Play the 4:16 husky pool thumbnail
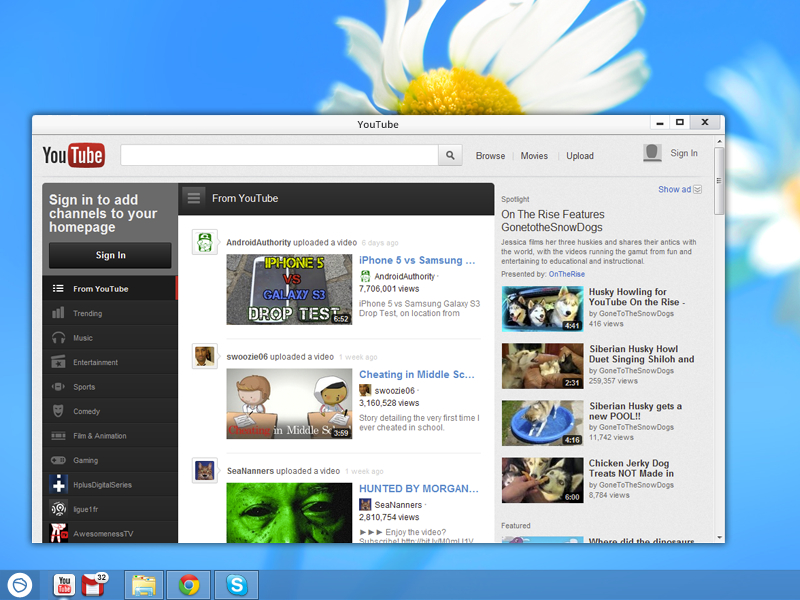 pos(542,423)
